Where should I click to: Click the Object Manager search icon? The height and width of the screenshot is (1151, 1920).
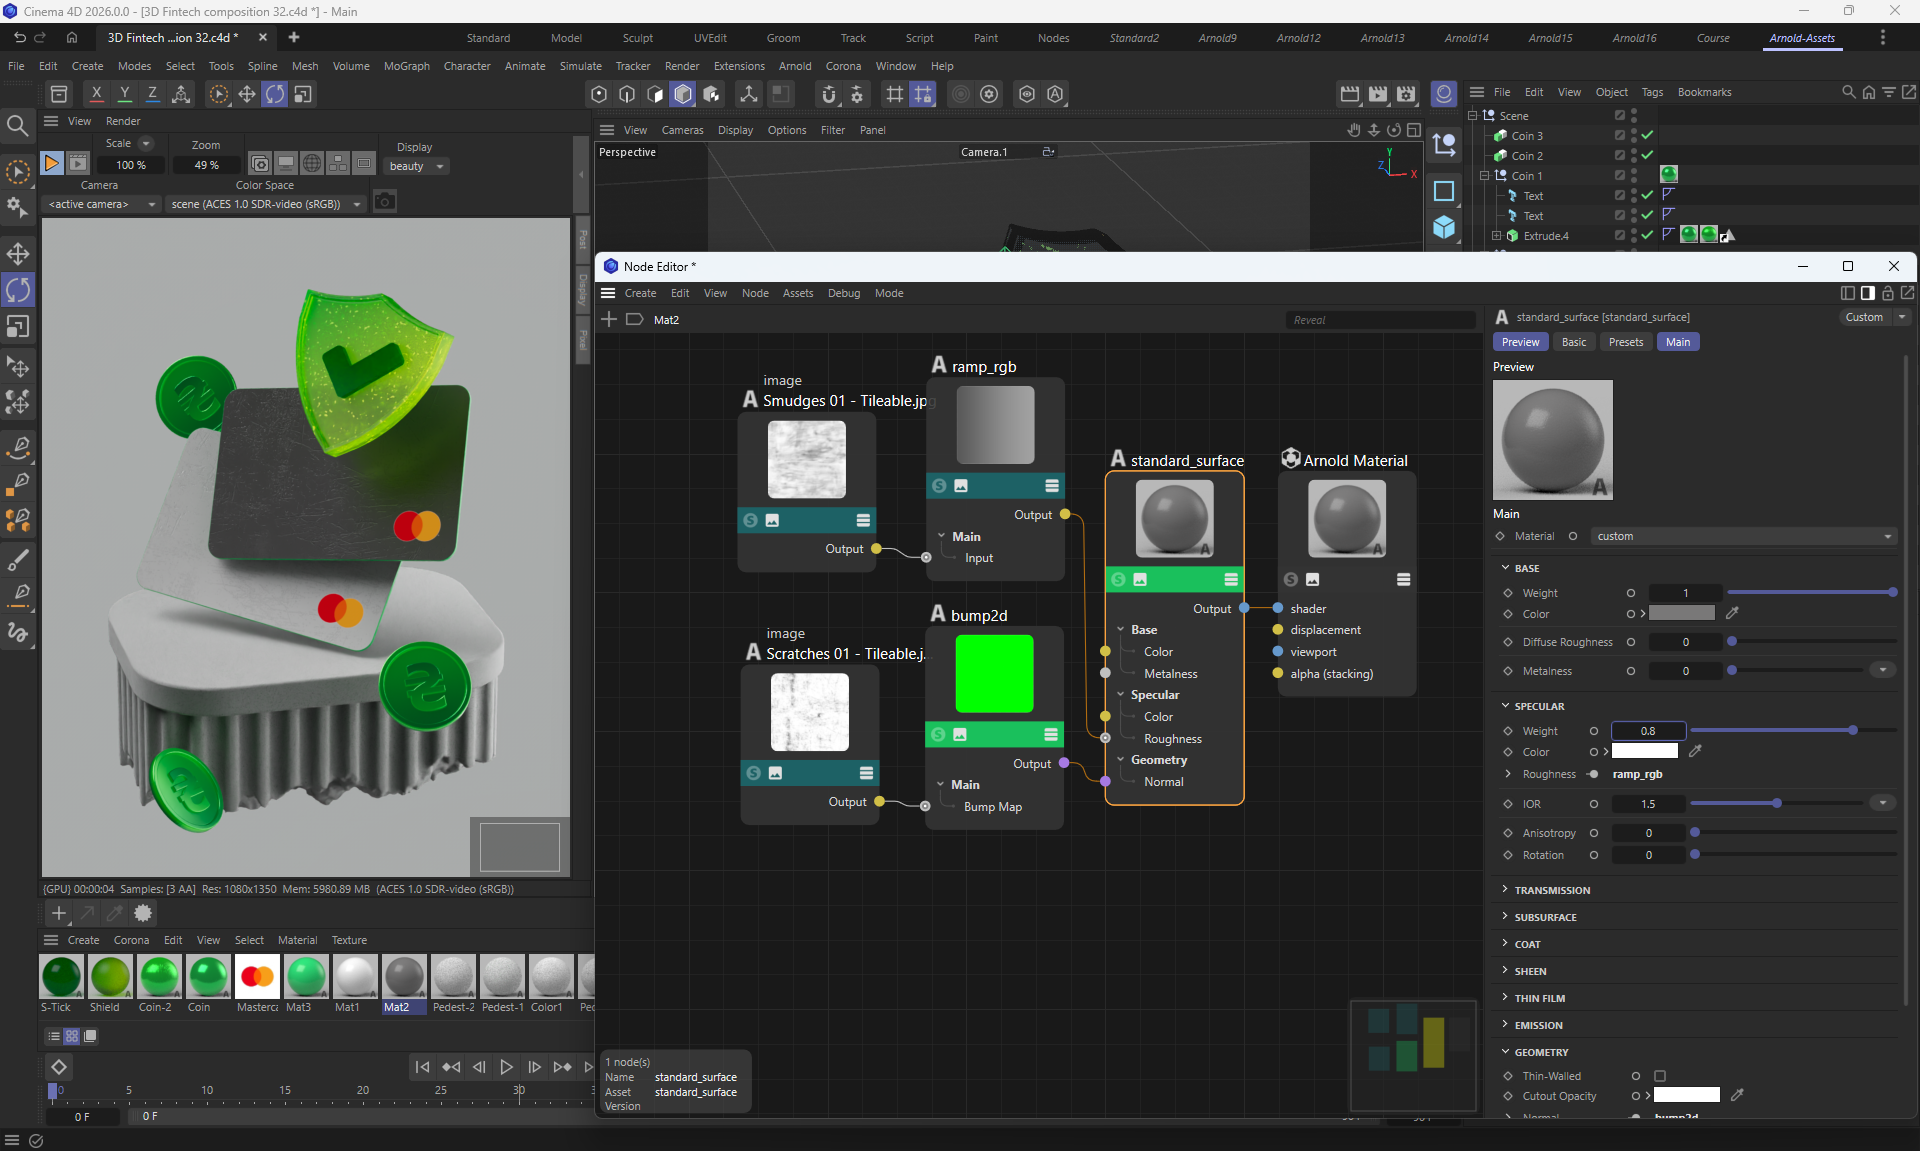click(1848, 92)
